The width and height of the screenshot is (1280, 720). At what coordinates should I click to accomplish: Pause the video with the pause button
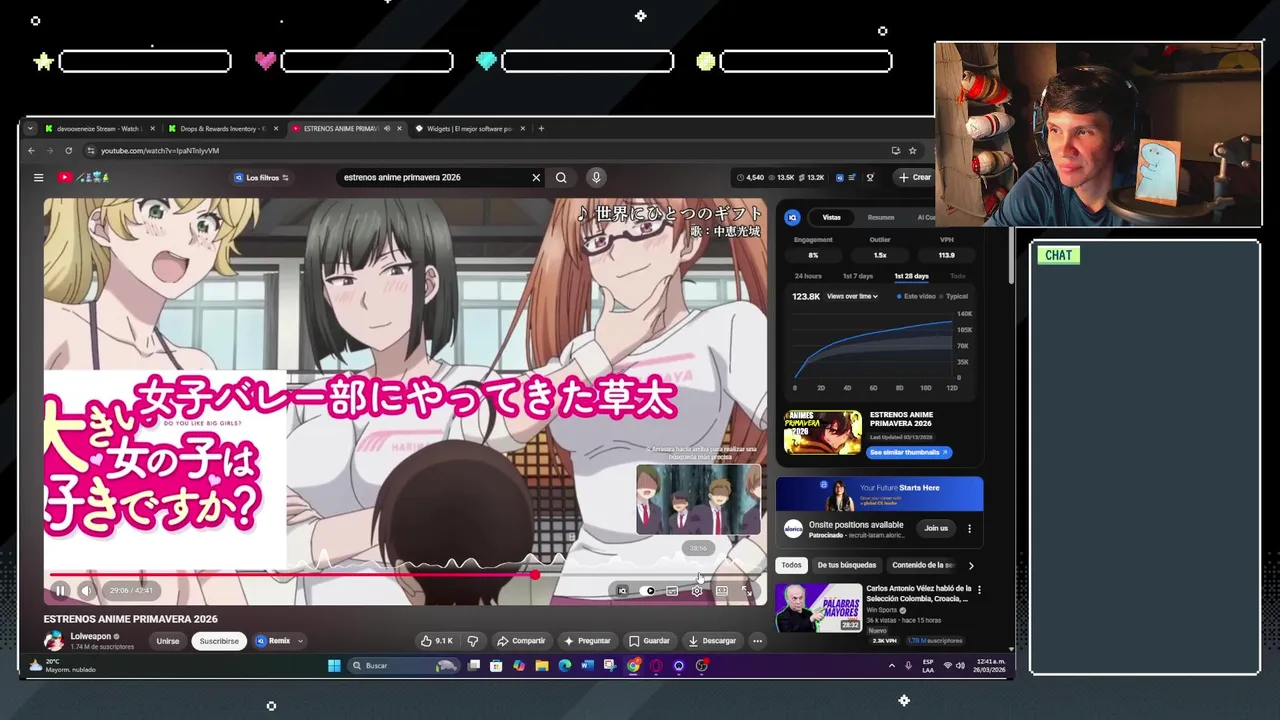click(x=60, y=591)
